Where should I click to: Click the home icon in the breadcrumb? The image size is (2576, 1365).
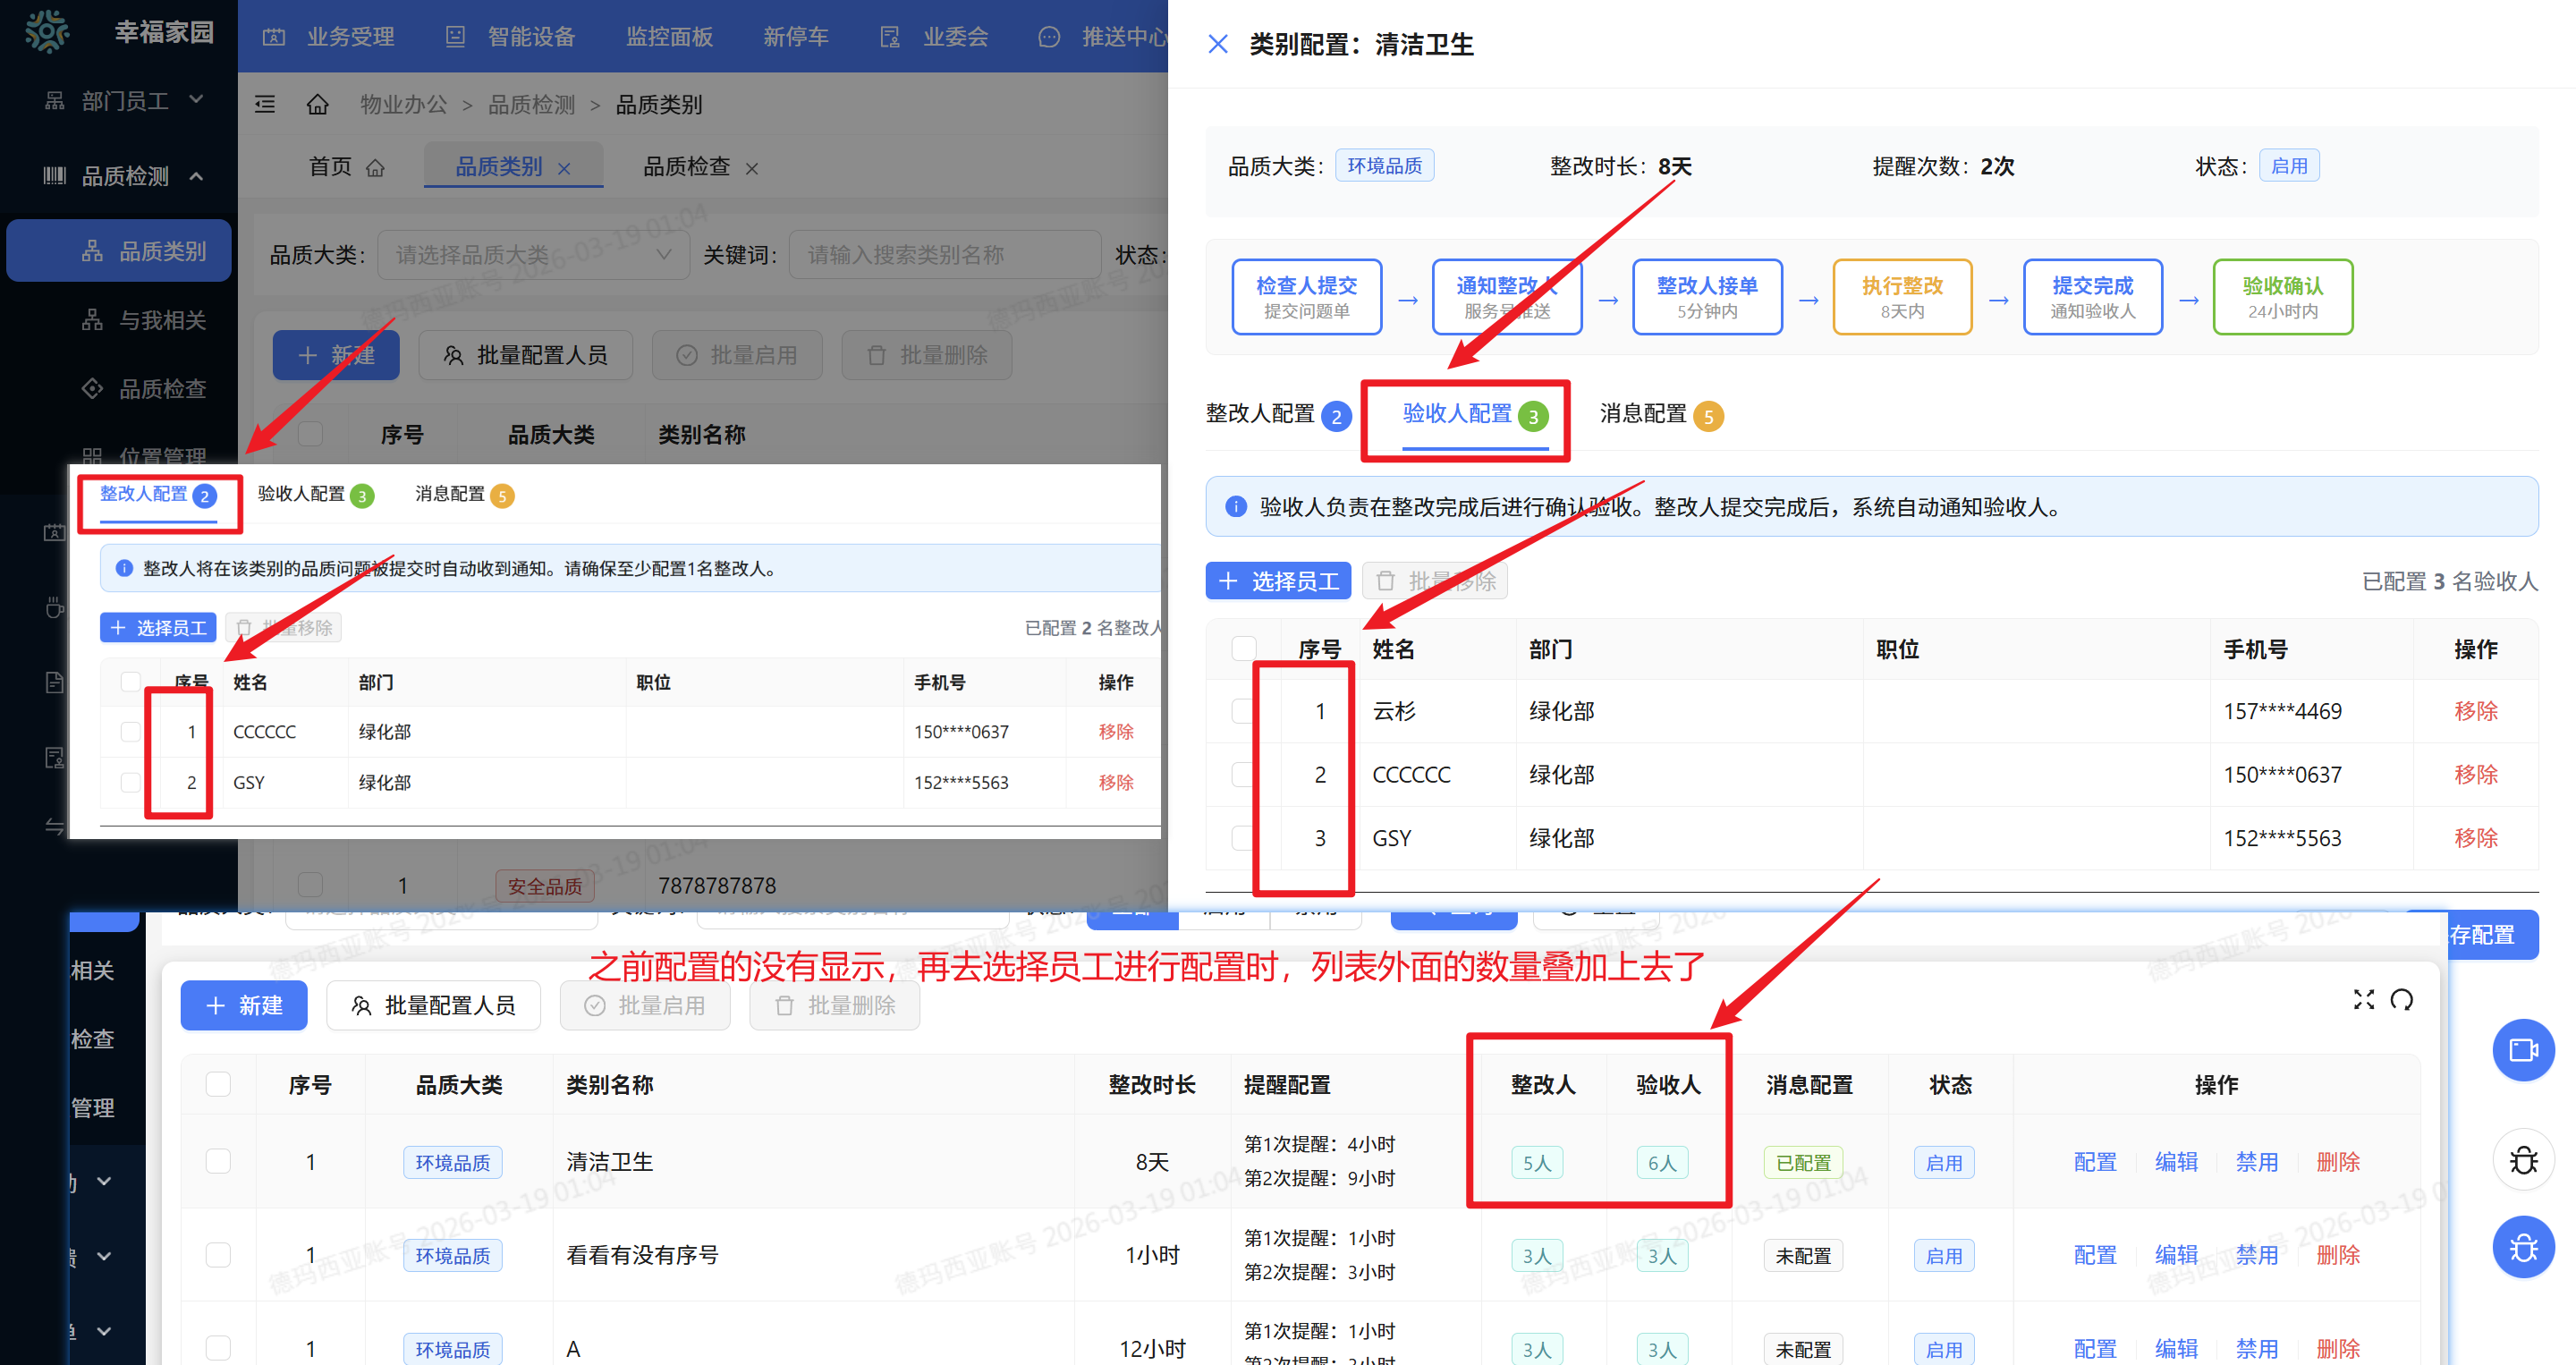pyautogui.click(x=318, y=104)
